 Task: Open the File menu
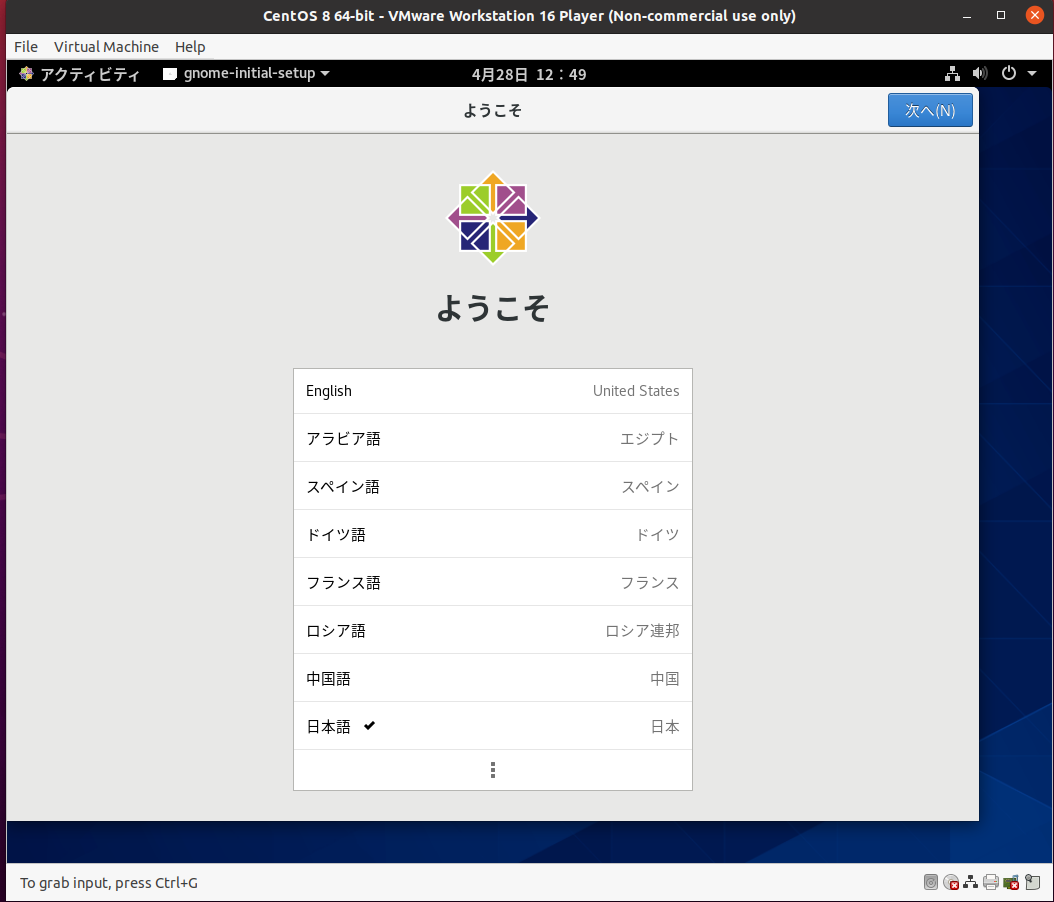point(26,47)
